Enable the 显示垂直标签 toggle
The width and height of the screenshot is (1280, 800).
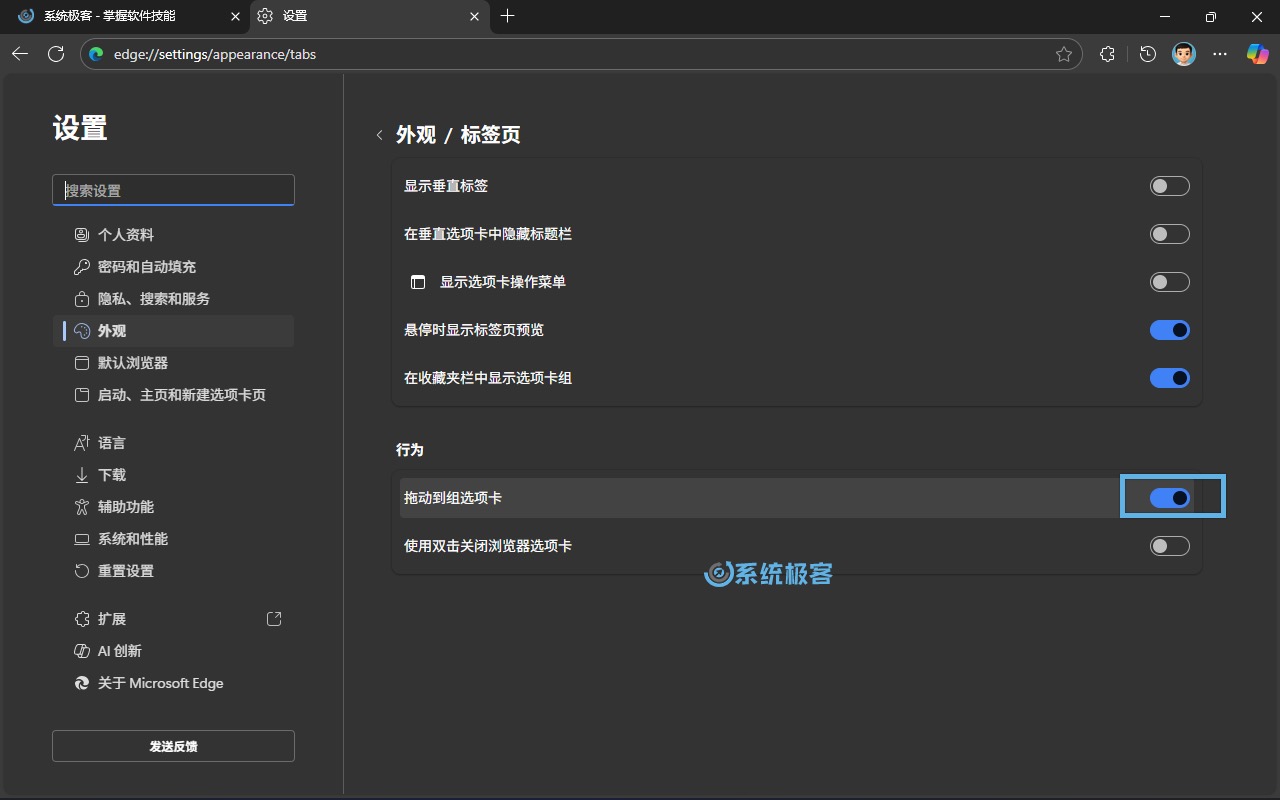click(1169, 185)
